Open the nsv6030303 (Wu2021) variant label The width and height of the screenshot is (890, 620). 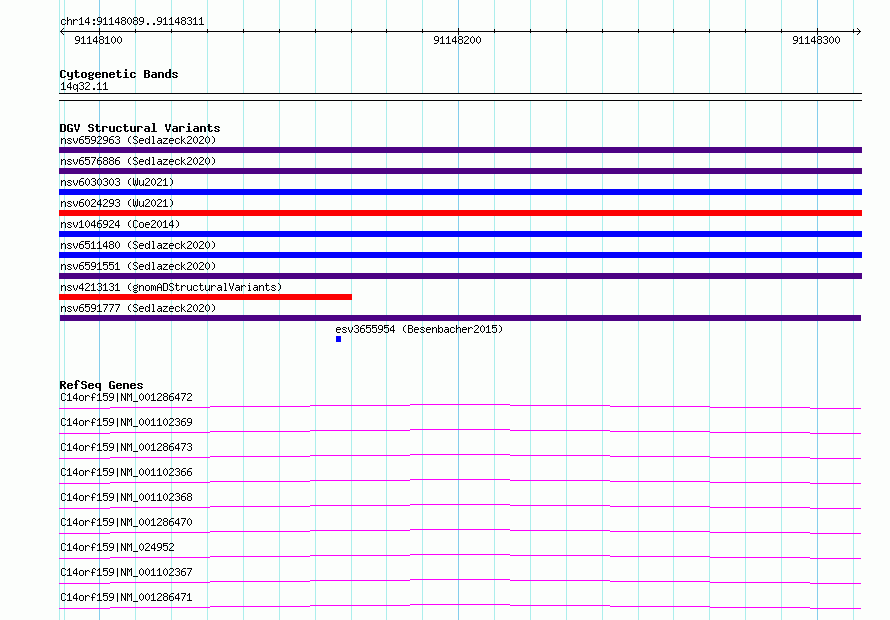(117, 182)
